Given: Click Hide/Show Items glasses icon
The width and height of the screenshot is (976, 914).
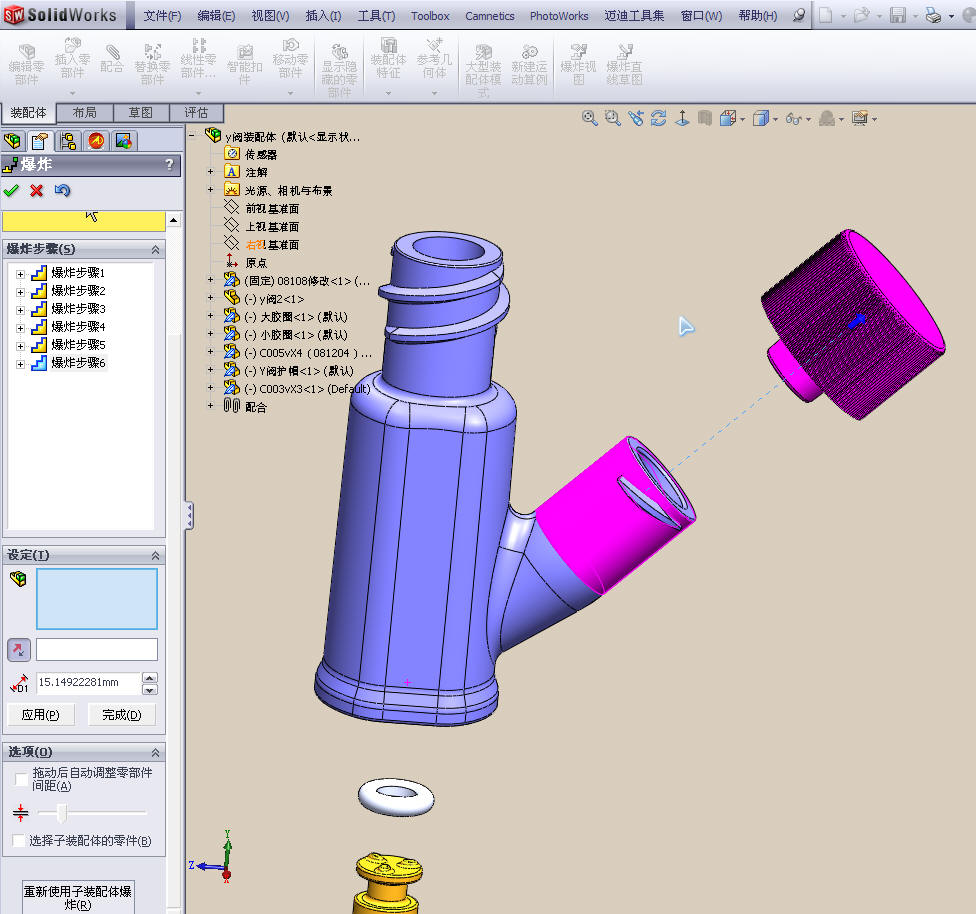Looking at the screenshot, I should coord(793,118).
